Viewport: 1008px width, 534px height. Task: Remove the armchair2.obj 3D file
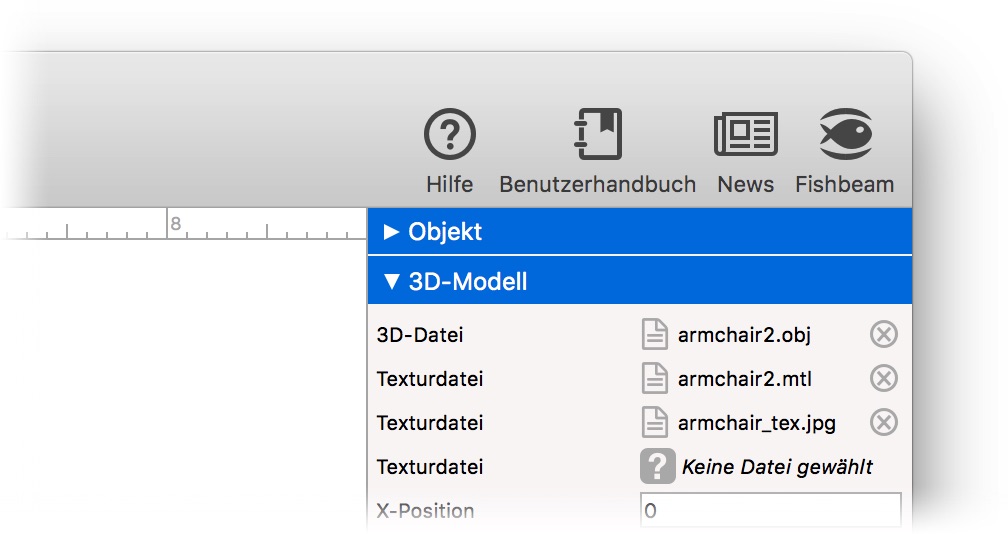coord(883,335)
